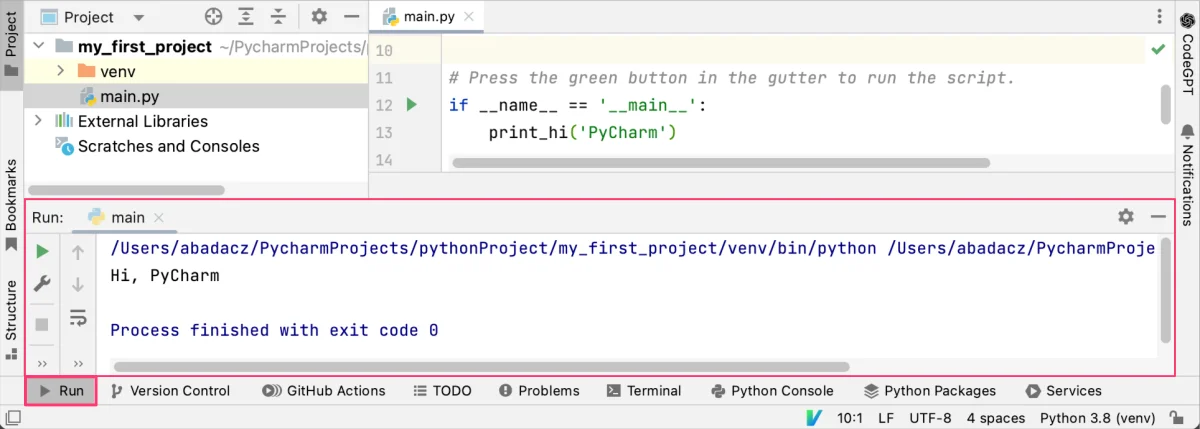Open the Version Control tool window

[170, 391]
